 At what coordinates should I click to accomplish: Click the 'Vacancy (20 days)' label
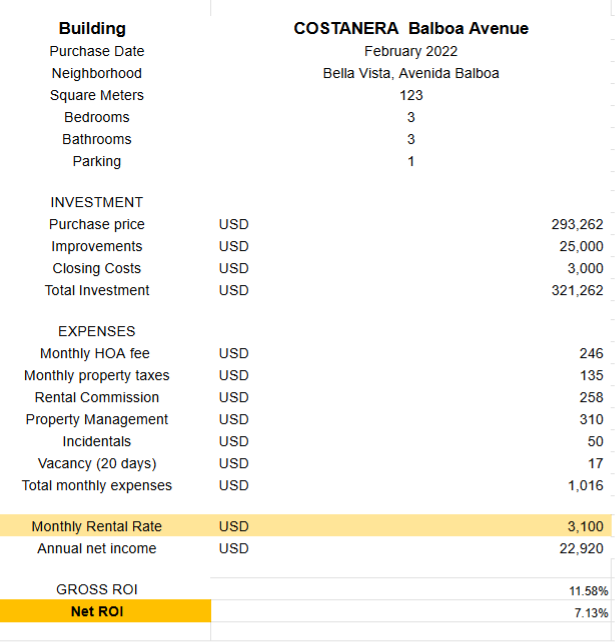tap(97, 463)
